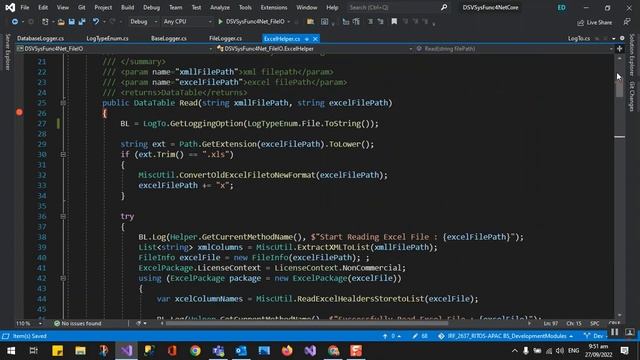Switch to the FileLogger.cs tab
This screenshot has width=640, height=360.
[225, 38]
